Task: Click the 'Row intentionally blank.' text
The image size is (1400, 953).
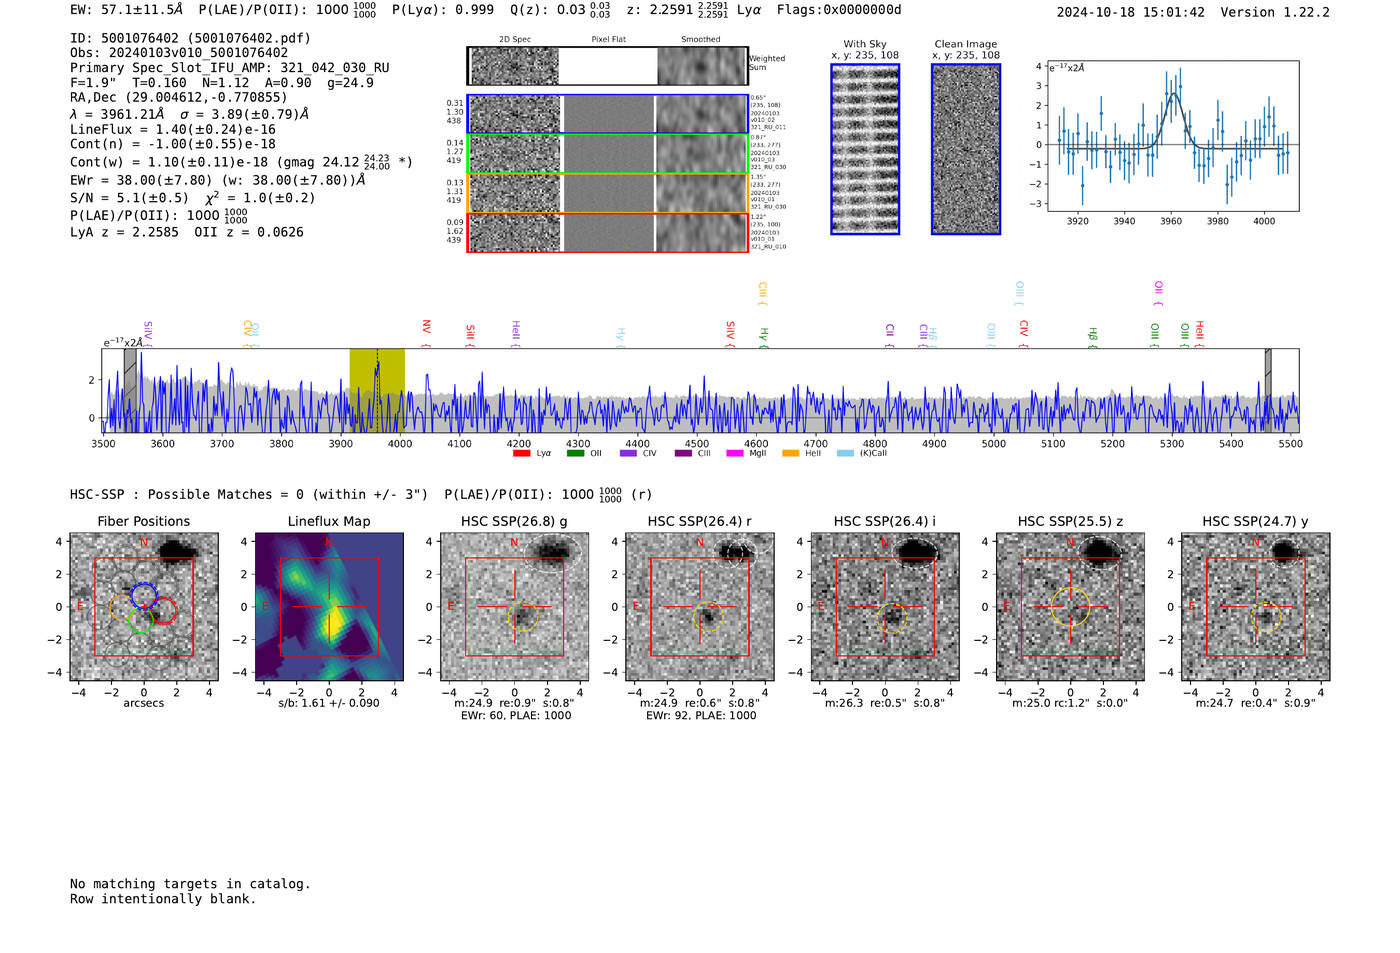Action: coord(163,899)
